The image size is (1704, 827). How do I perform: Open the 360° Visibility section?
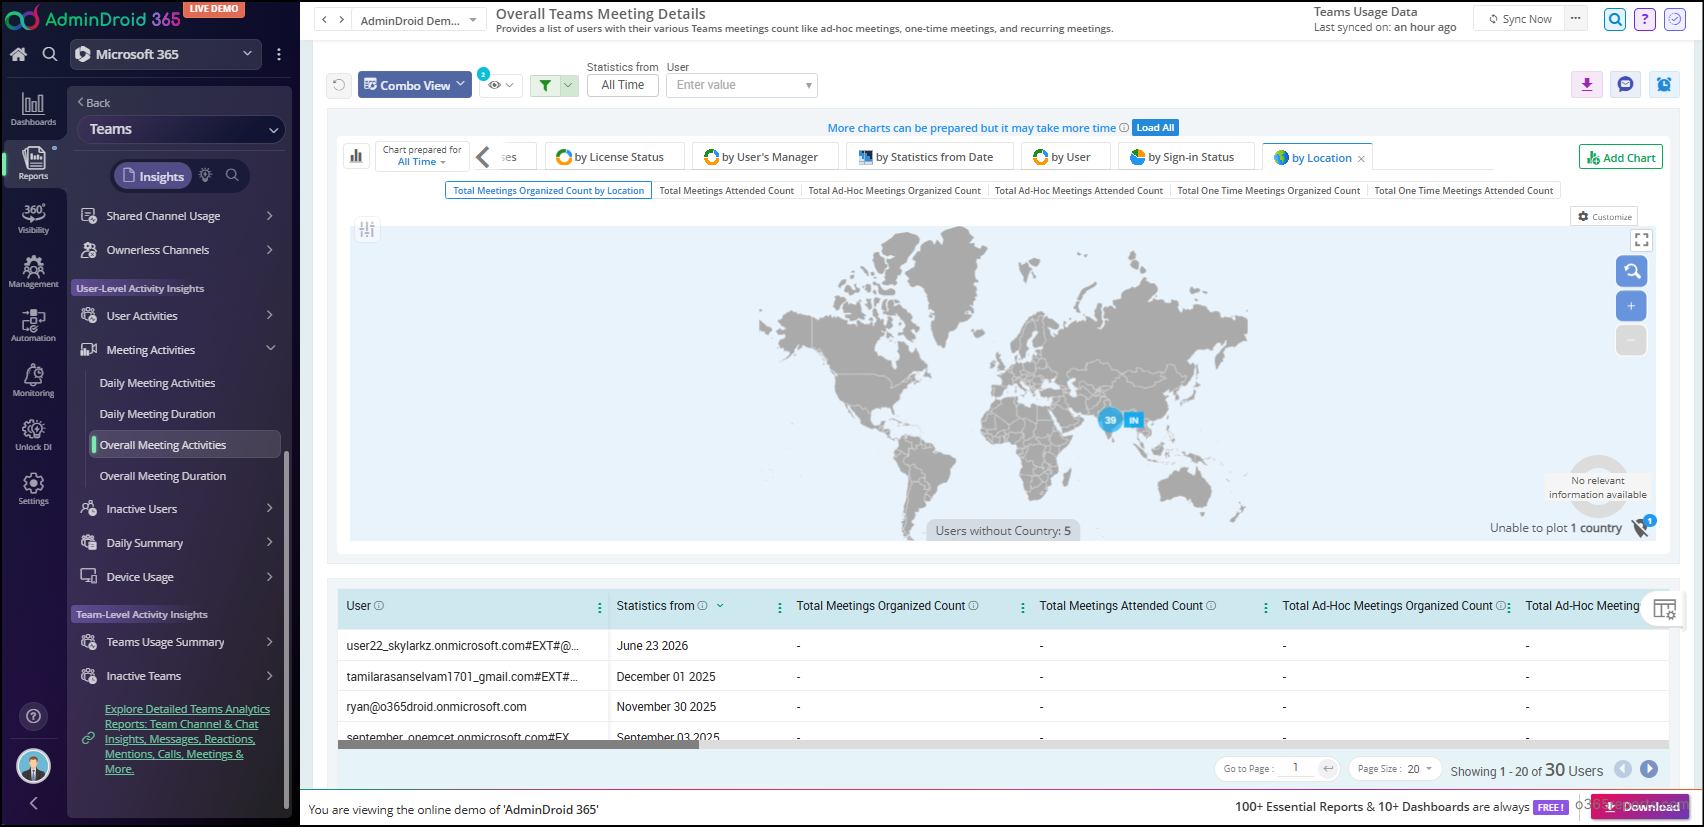click(x=33, y=218)
